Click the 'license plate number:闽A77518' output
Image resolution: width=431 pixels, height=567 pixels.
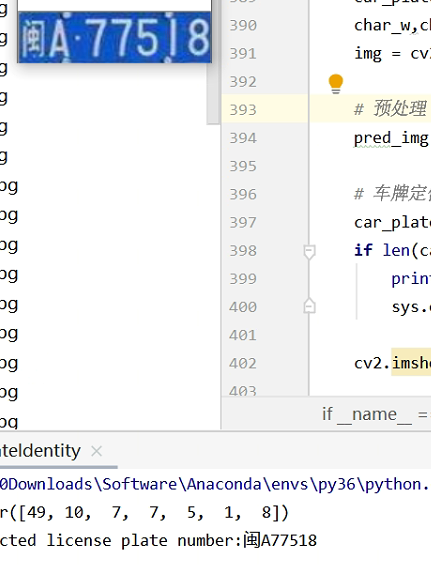[182, 541]
